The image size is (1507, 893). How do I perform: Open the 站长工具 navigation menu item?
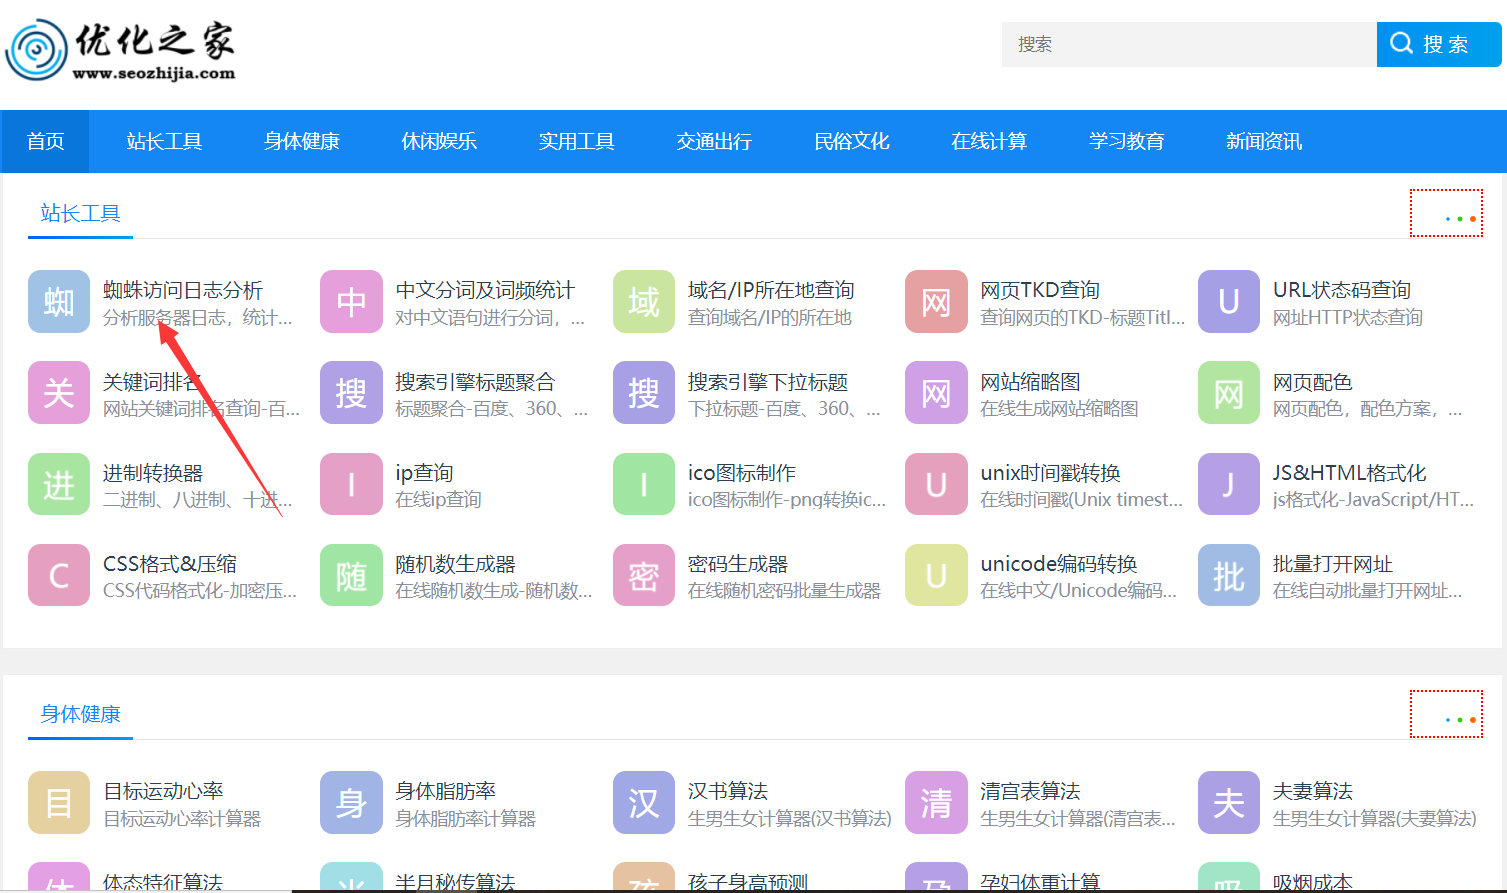click(x=164, y=141)
